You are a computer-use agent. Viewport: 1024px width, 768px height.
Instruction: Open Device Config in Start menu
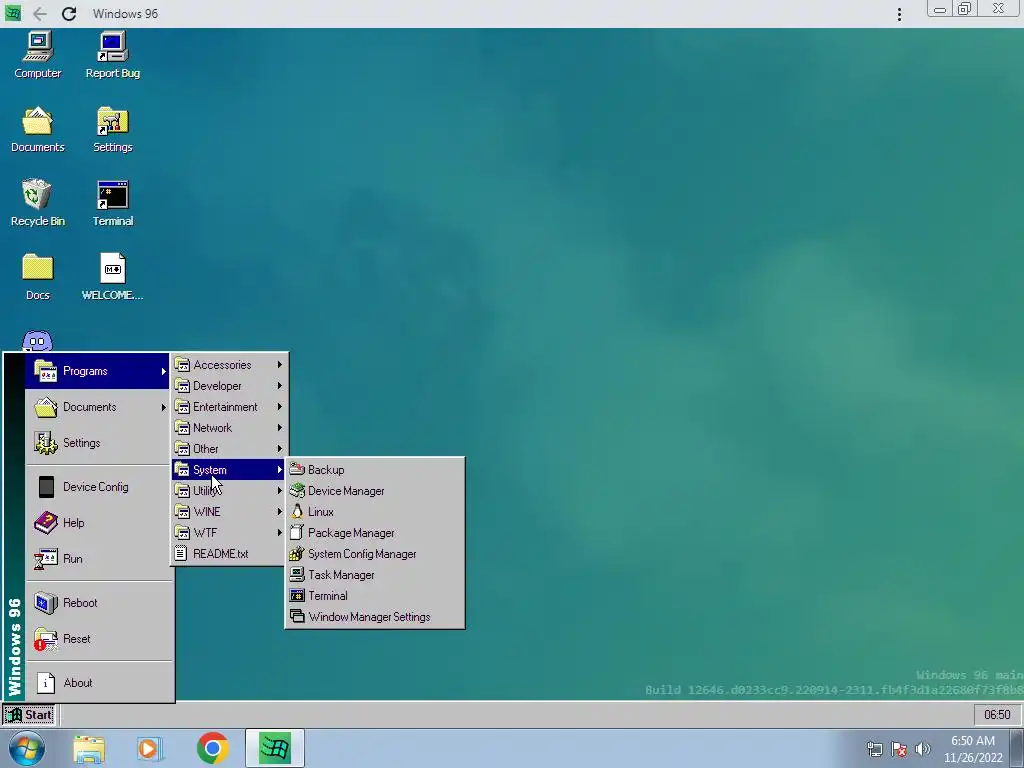point(99,487)
